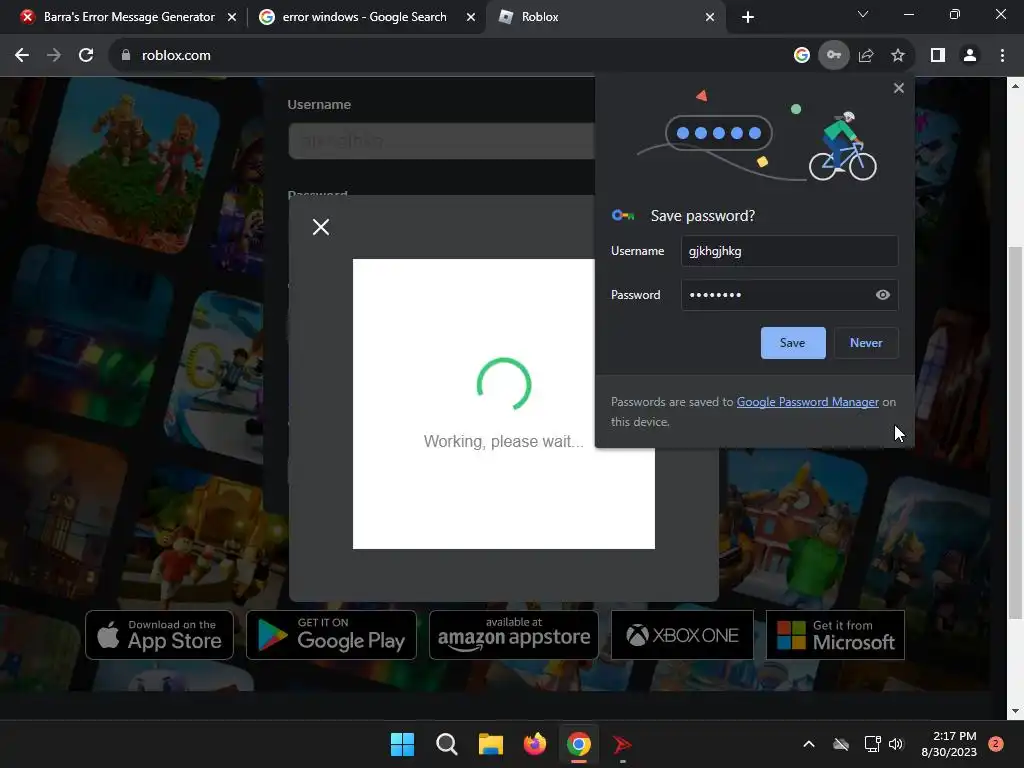
Task: Open volume control tray icon
Action: tap(896, 744)
